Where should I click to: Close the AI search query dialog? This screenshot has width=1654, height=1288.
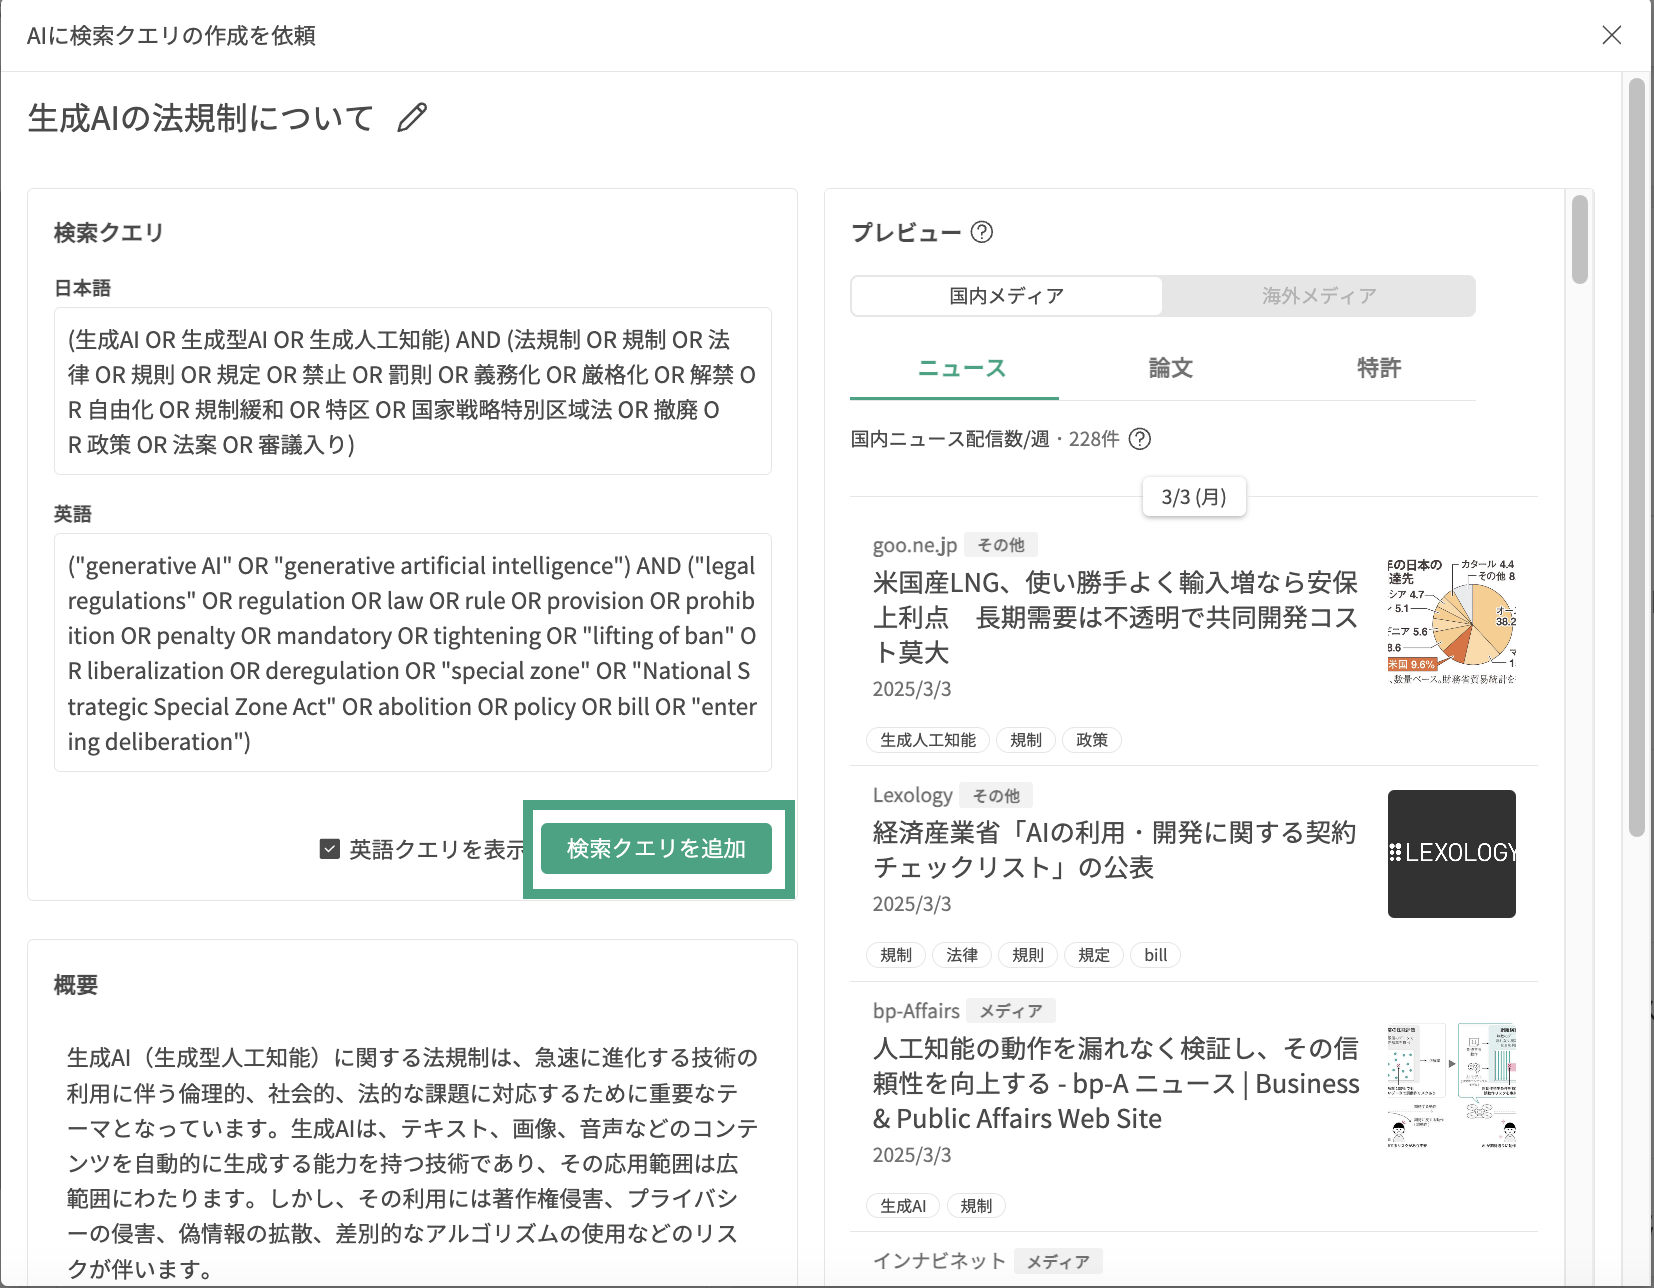1611,36
